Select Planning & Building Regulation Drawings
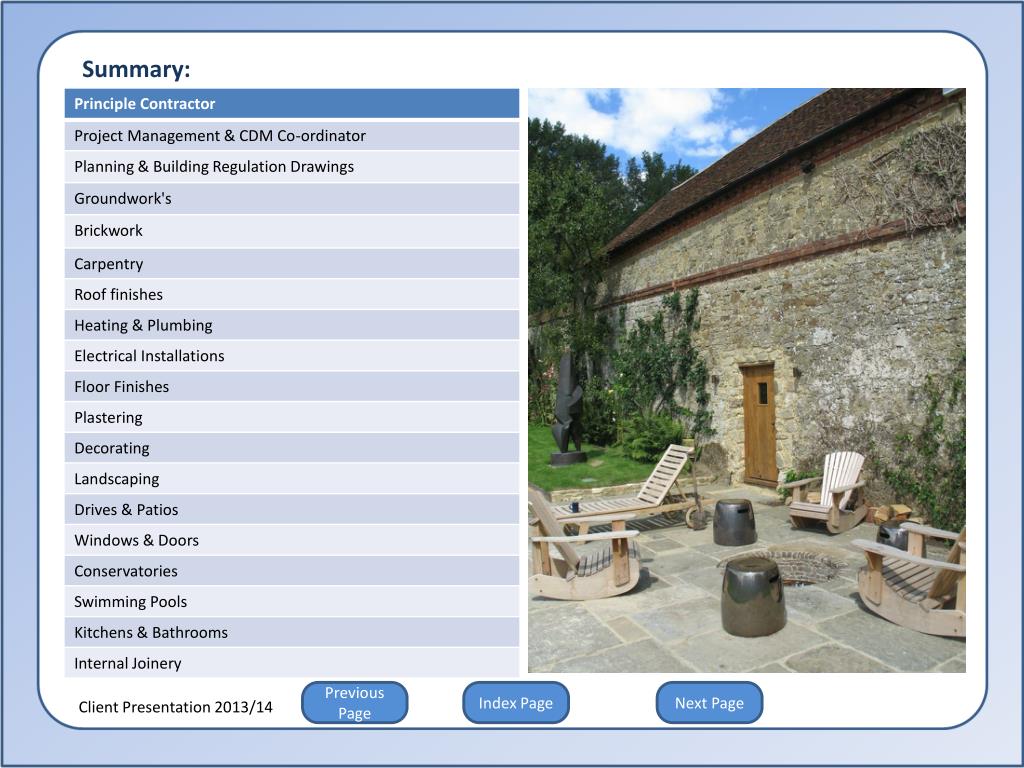This screenshot has width=1024, height=768. point(292,167)
